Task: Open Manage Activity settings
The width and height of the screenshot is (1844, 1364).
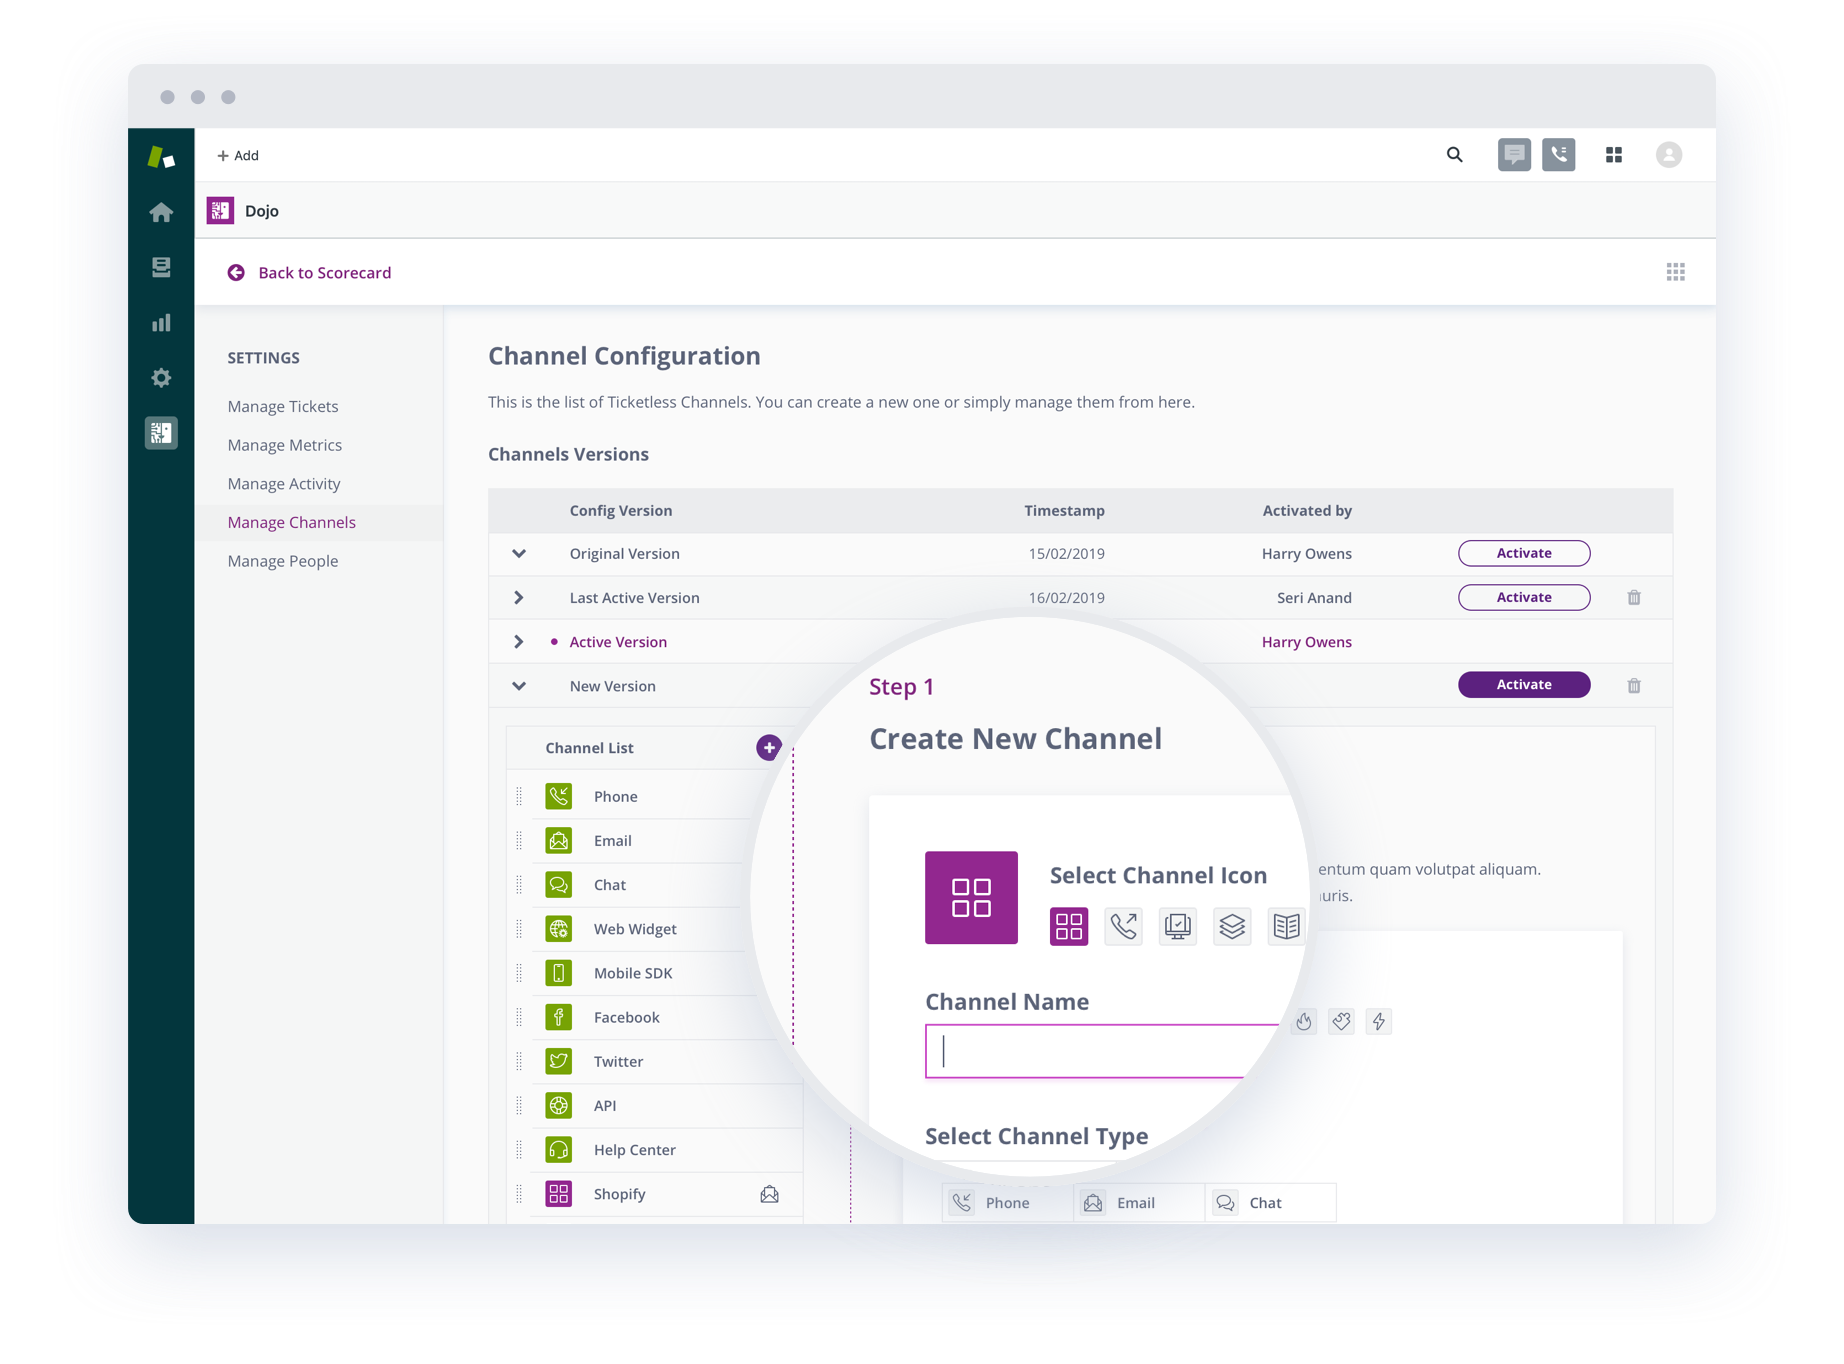Action: pyautogui.click(x=284, y=484)
